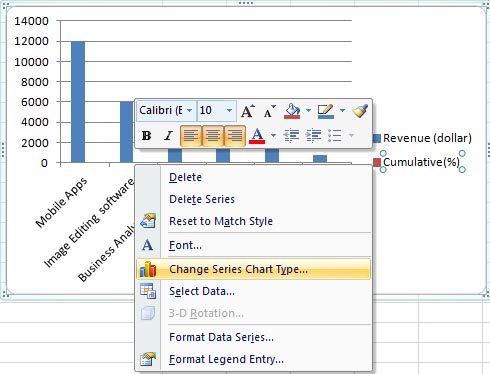Viewport: 490px width, 374px height.
Task: Open Font... from the context menu
Action: click(253, 245)
